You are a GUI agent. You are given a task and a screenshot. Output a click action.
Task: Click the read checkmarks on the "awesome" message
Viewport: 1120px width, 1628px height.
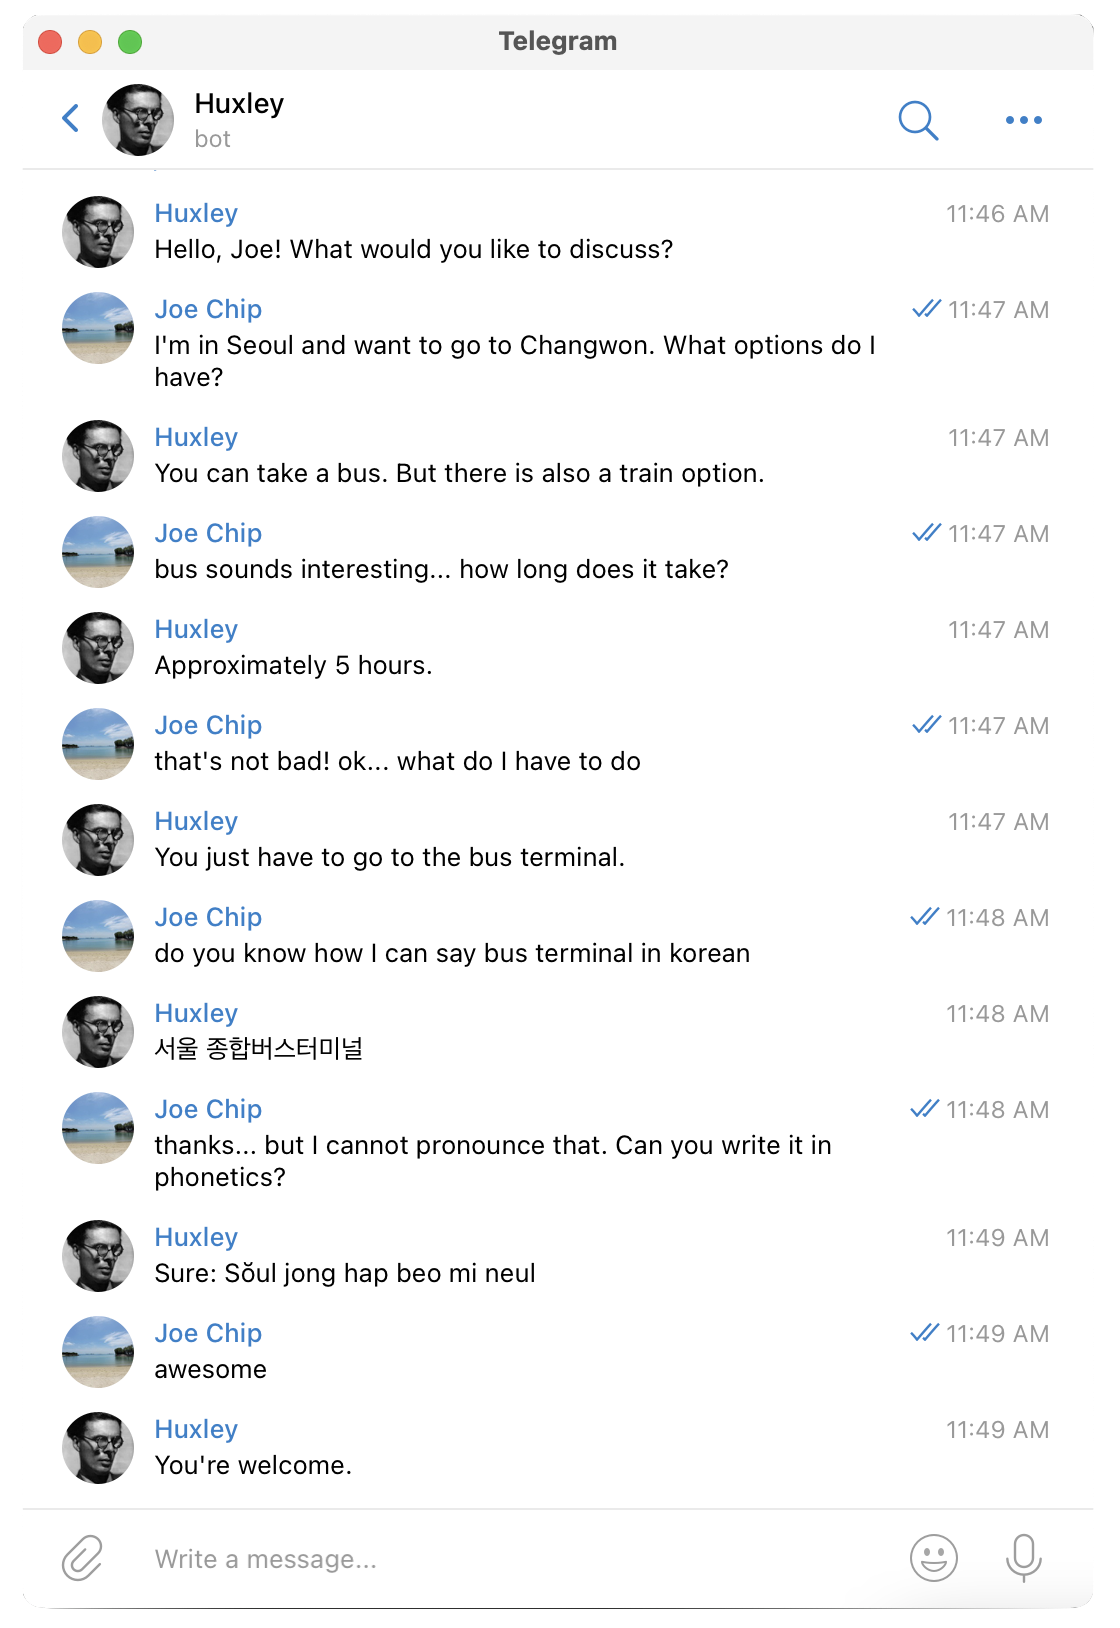click(x=925, y=1333)
